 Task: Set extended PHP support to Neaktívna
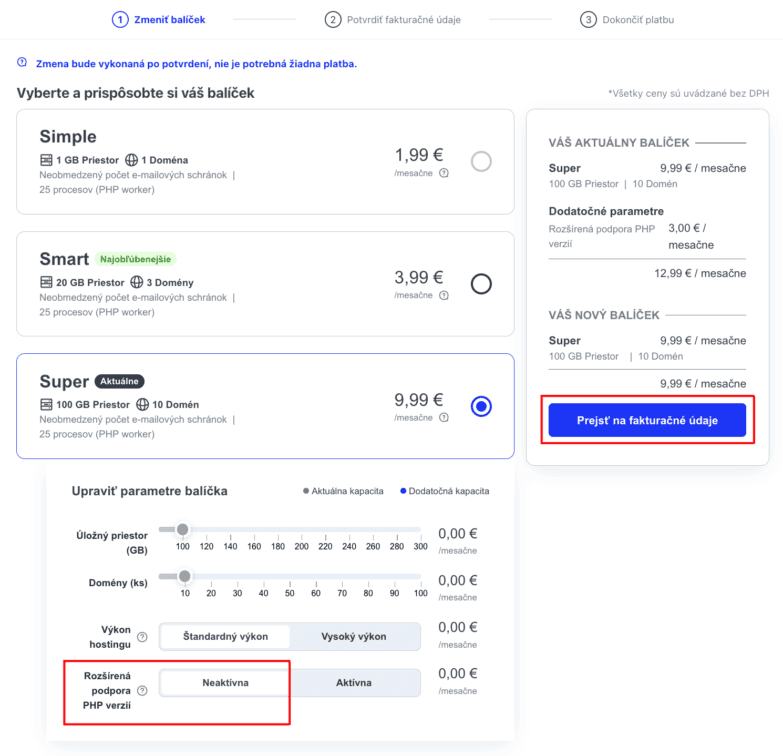click(x=225, y=683)
